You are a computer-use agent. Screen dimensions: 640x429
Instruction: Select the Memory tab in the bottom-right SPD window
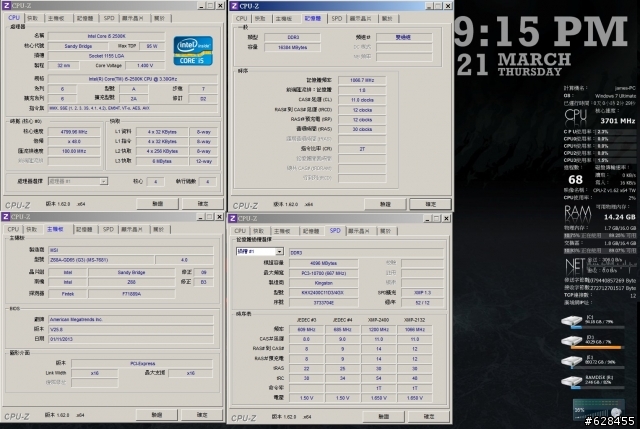pyautogui.click(x=311, y=231)
